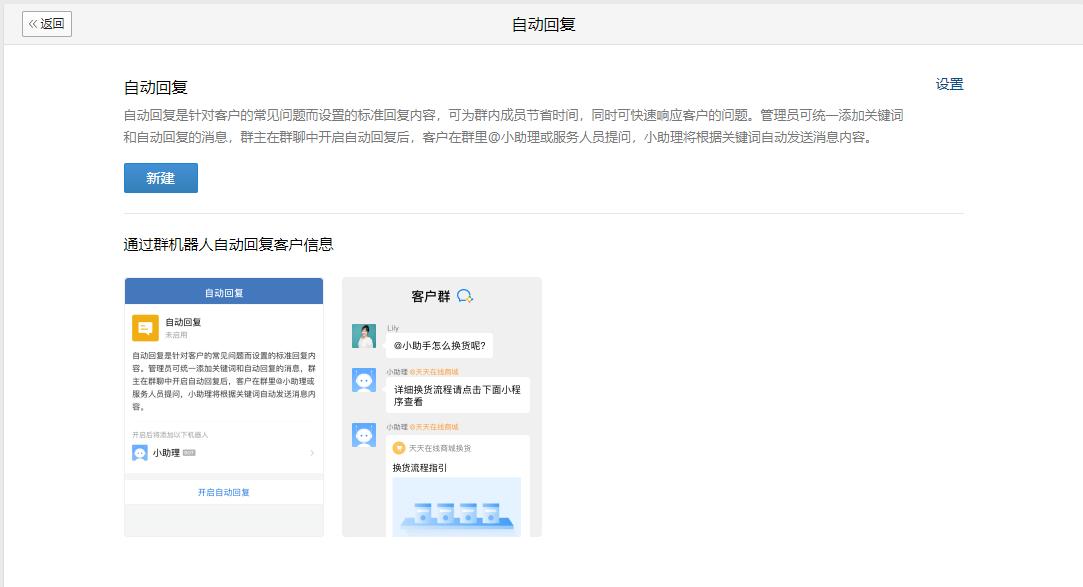Click 小助理 avatar next to the 详细换货流程 reply

[363, 380]
